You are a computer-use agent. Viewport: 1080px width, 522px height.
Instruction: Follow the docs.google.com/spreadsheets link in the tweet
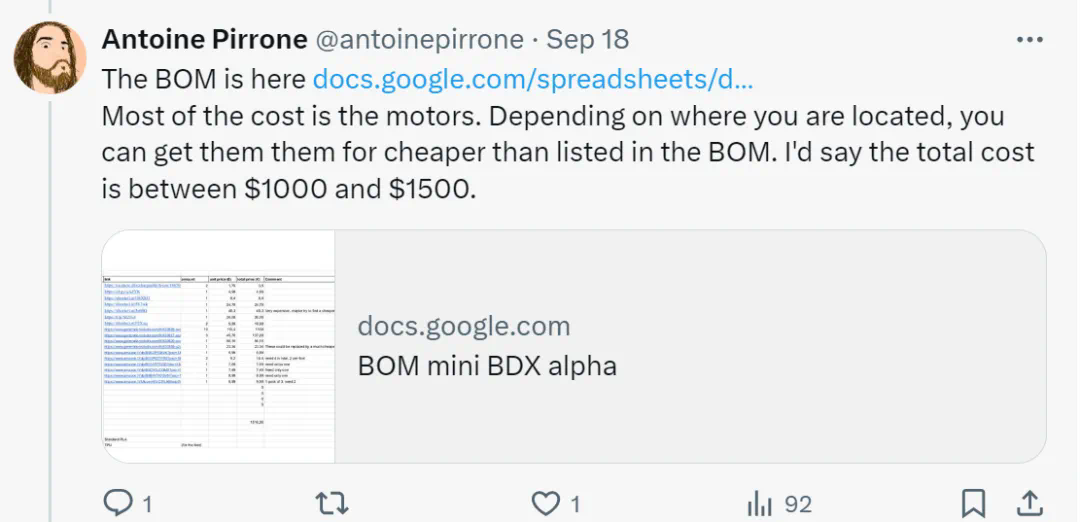coord(532,78)
